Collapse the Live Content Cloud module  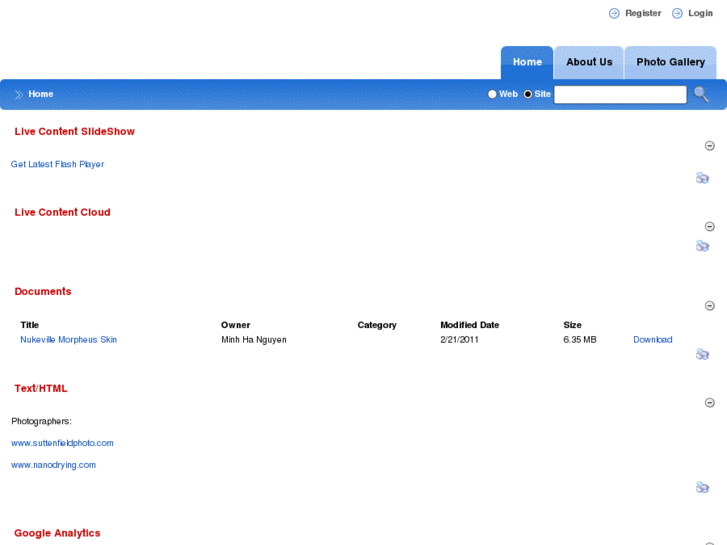(x=709, y=226)
